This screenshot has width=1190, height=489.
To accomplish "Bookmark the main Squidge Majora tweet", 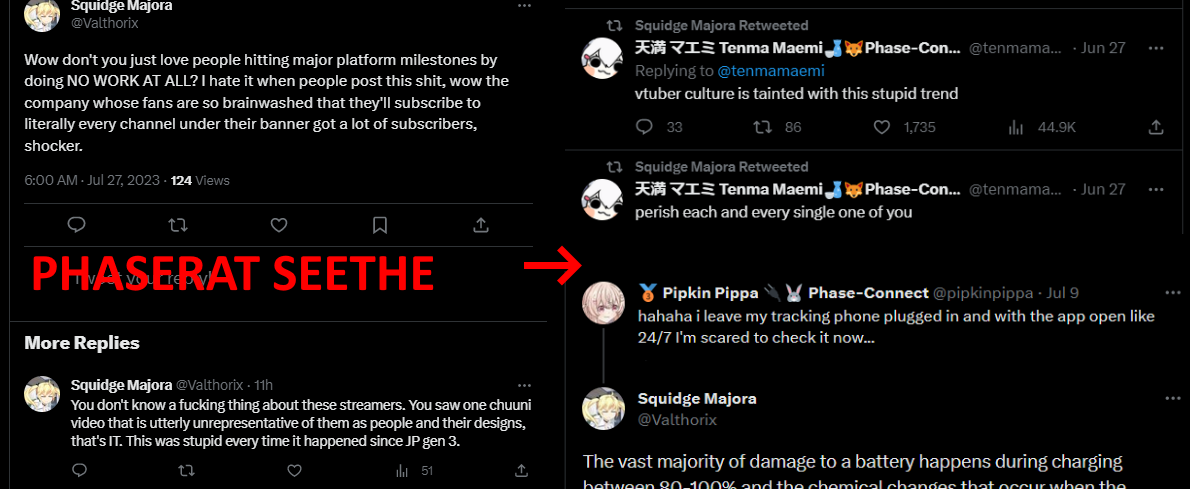I will point(379,225).
